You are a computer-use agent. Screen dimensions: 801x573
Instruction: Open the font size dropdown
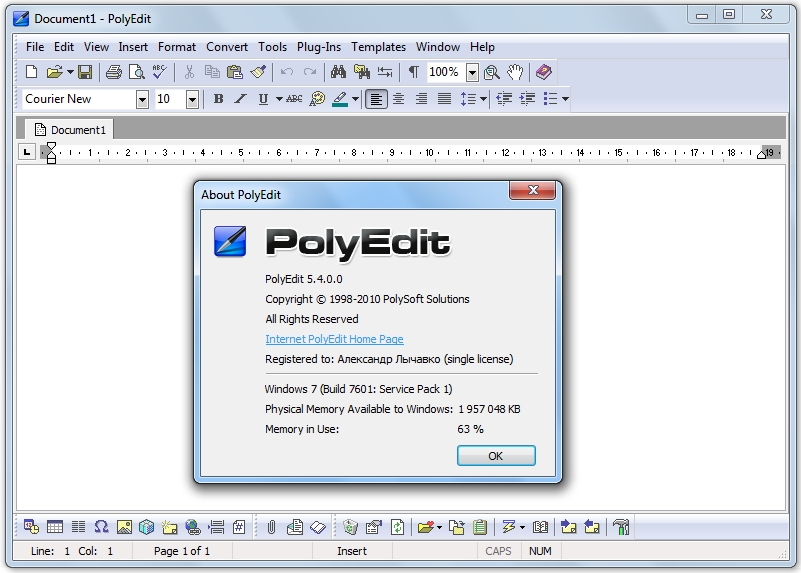click(192, 99)
